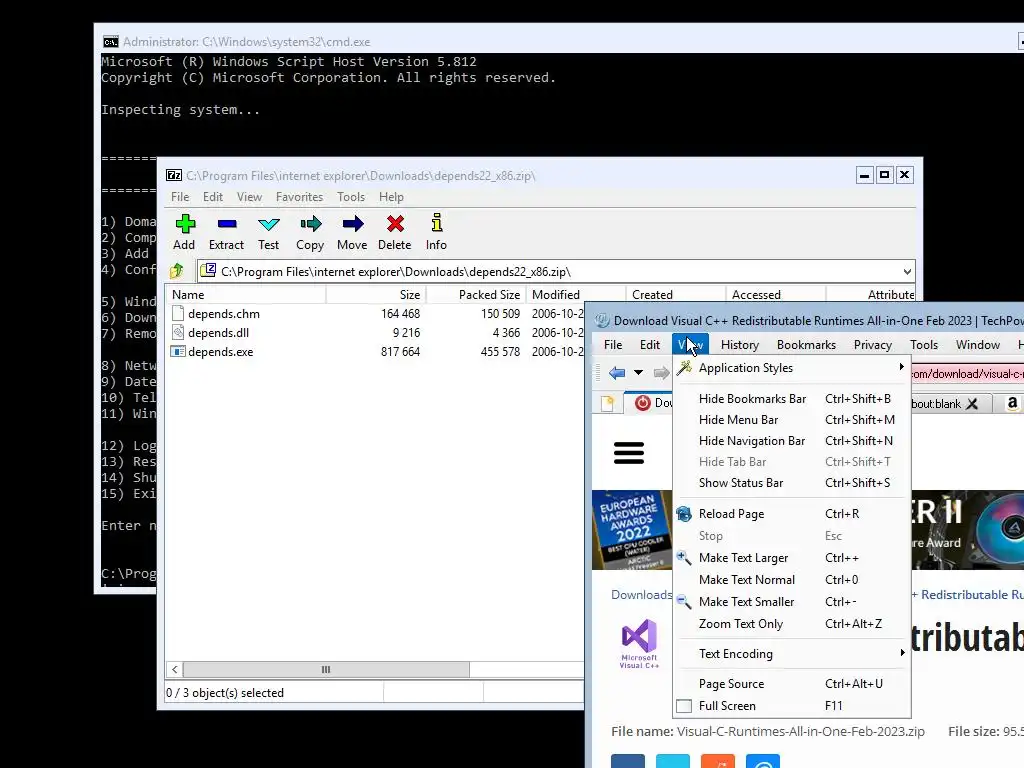Sort by the Name column header

click(246, 295)
